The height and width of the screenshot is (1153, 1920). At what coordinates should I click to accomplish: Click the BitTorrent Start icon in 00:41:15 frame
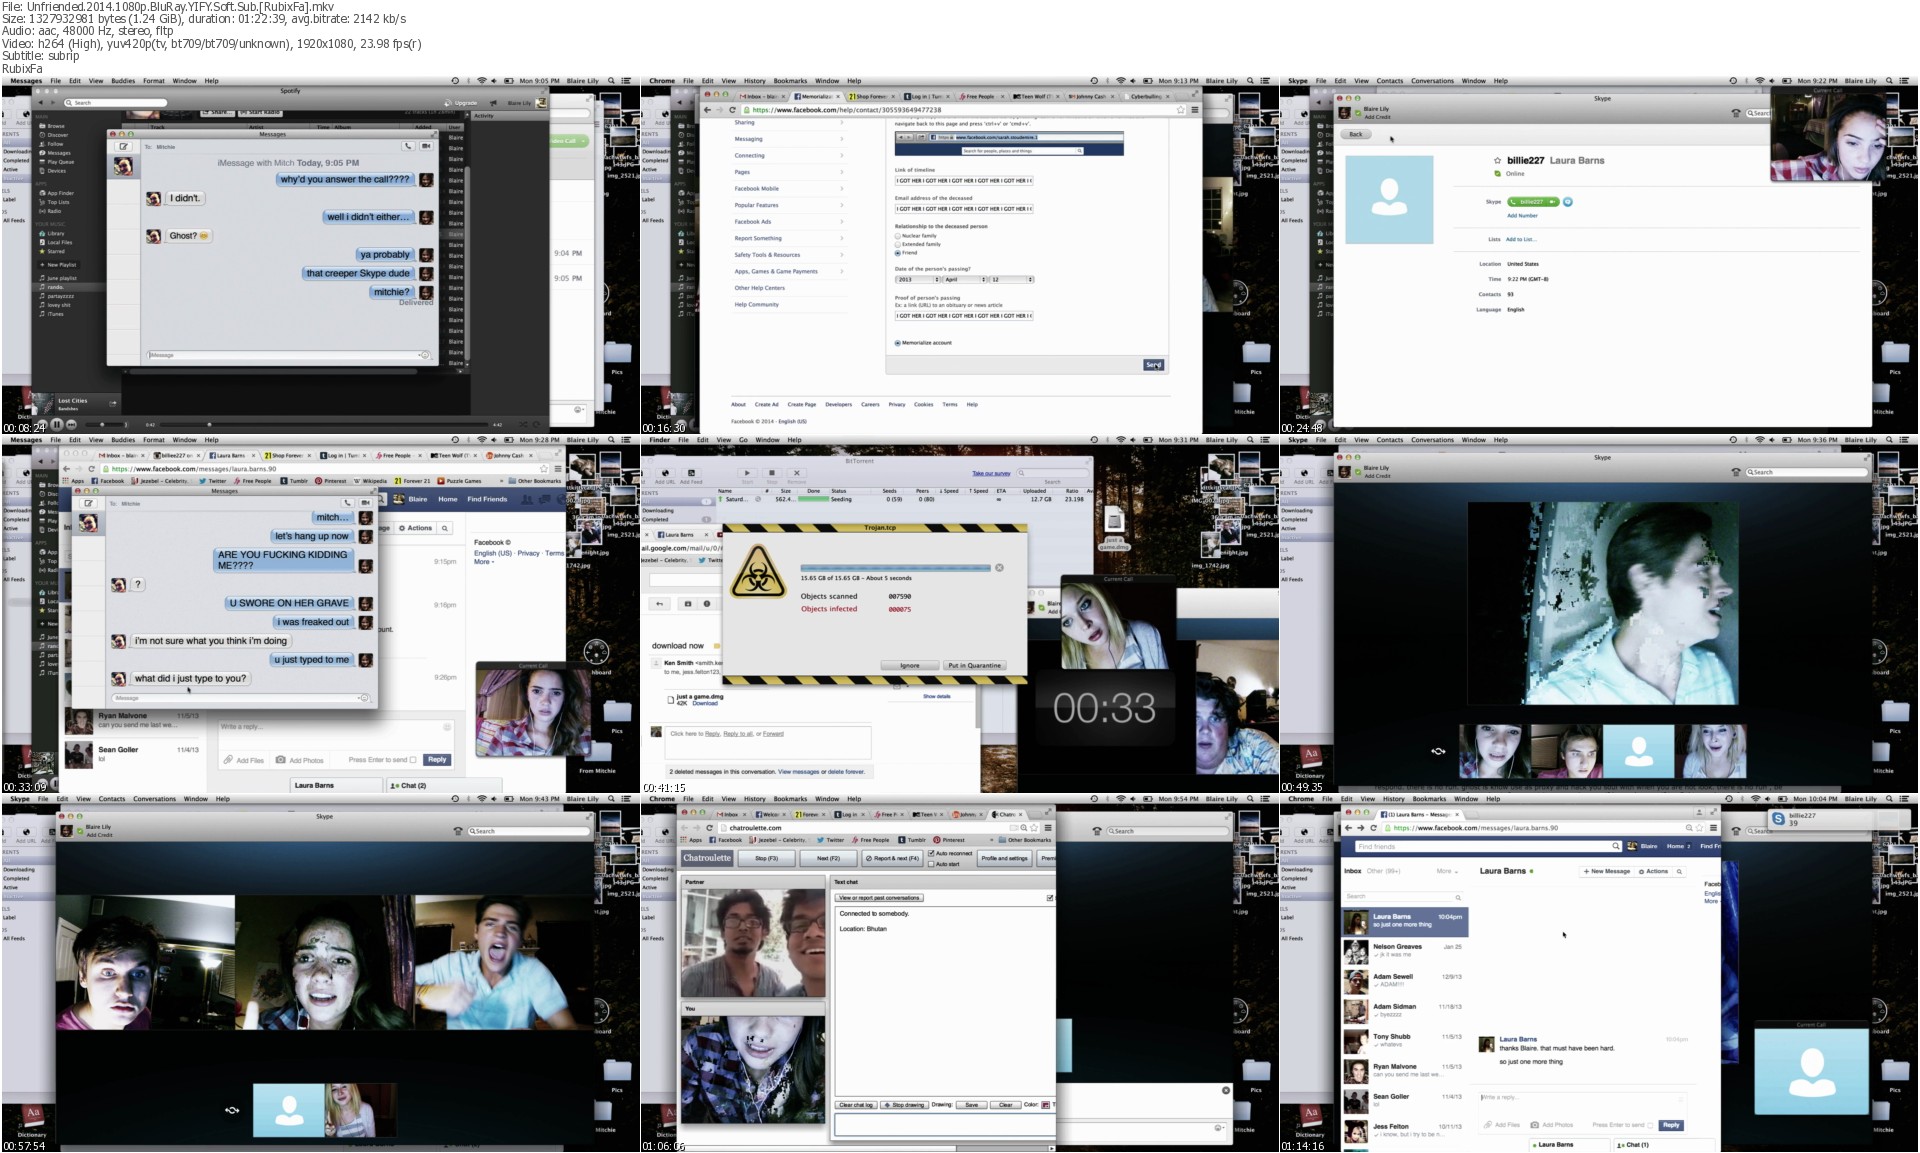coord(747,473)
